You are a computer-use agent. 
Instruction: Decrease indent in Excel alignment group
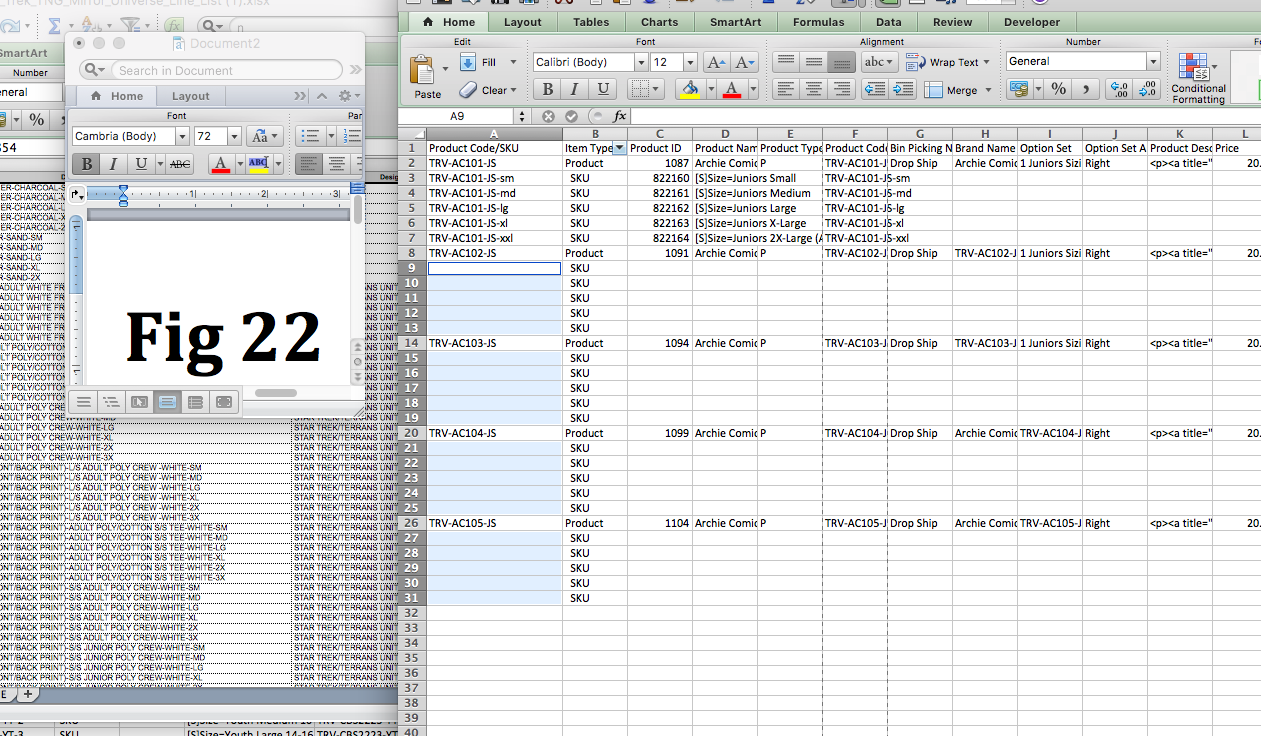875,89
